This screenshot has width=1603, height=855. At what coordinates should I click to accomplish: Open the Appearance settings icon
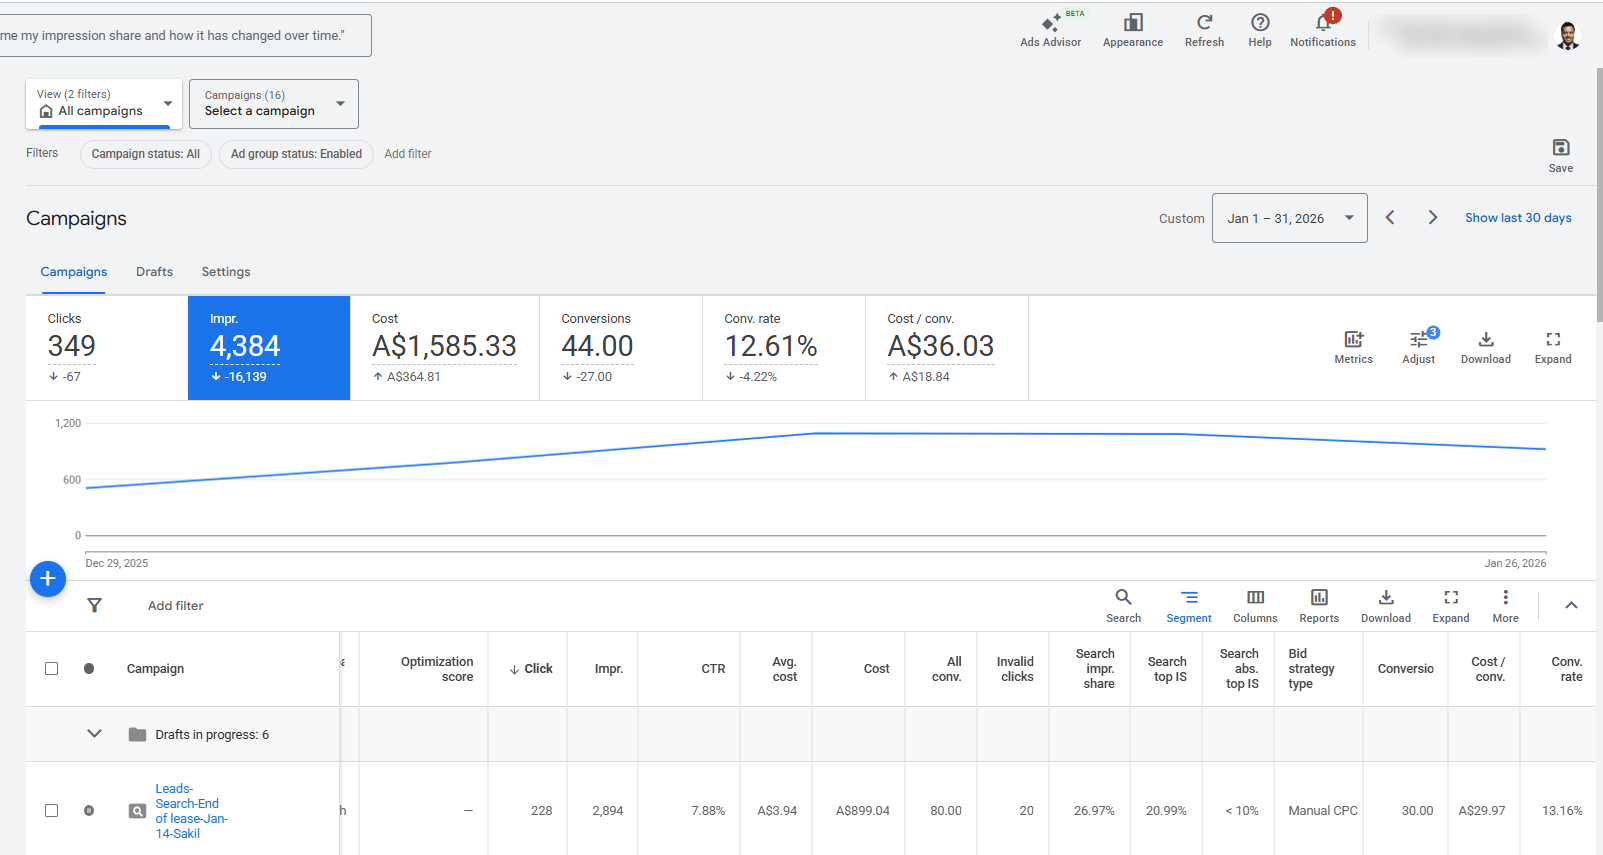(1133, 23)
